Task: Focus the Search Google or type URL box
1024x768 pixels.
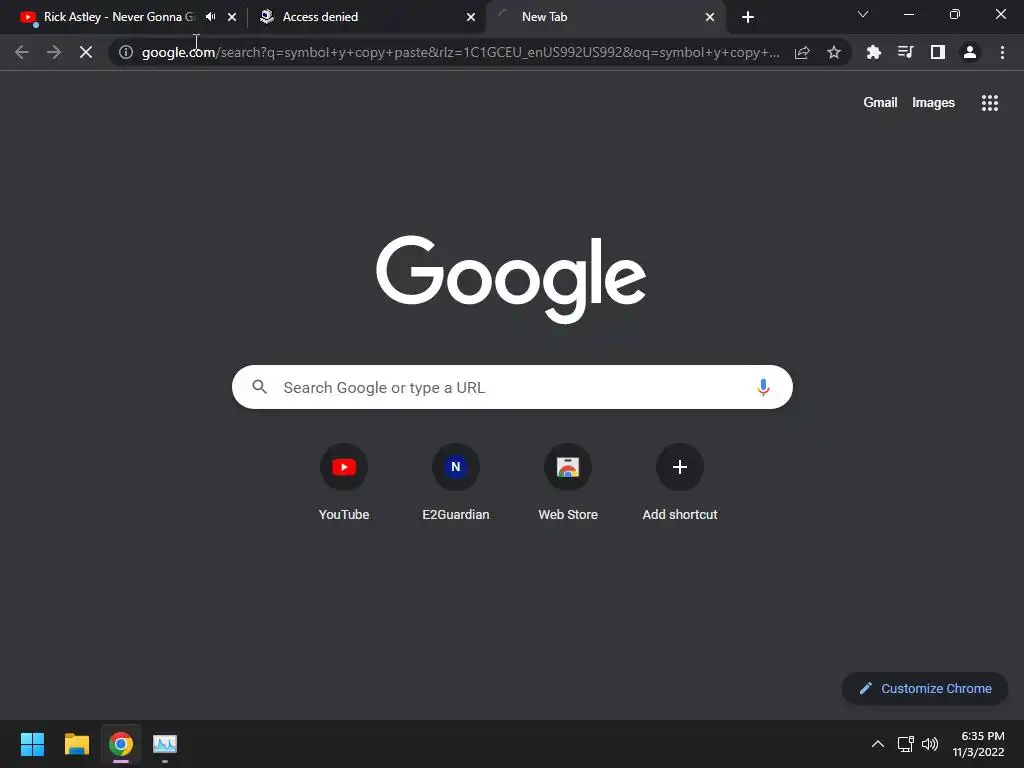Action: coord(512,387)
